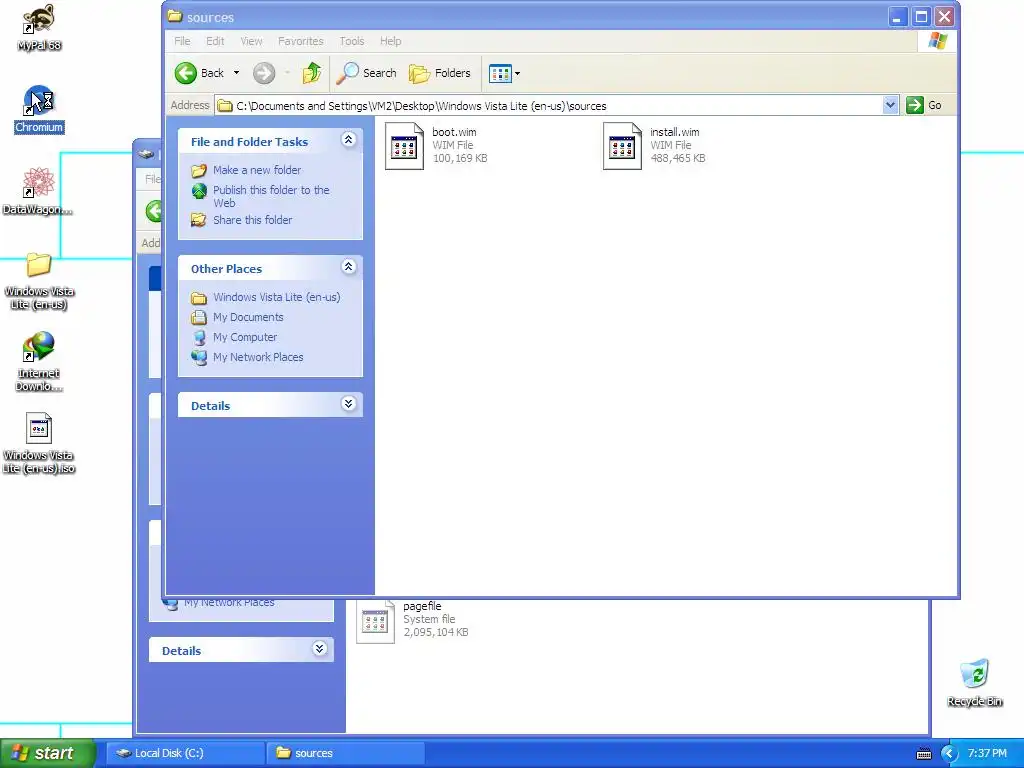Image resolution: width=1024 pixels, height=768 pixels.
Task: Click Back arrow in Local Disk window behind
Action: 154,211
